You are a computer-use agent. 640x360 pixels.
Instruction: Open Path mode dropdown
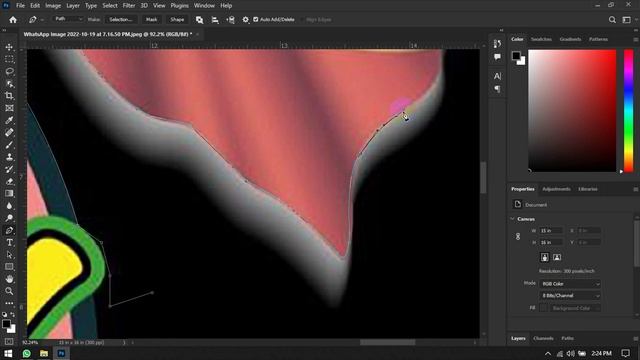pos(68,19)
